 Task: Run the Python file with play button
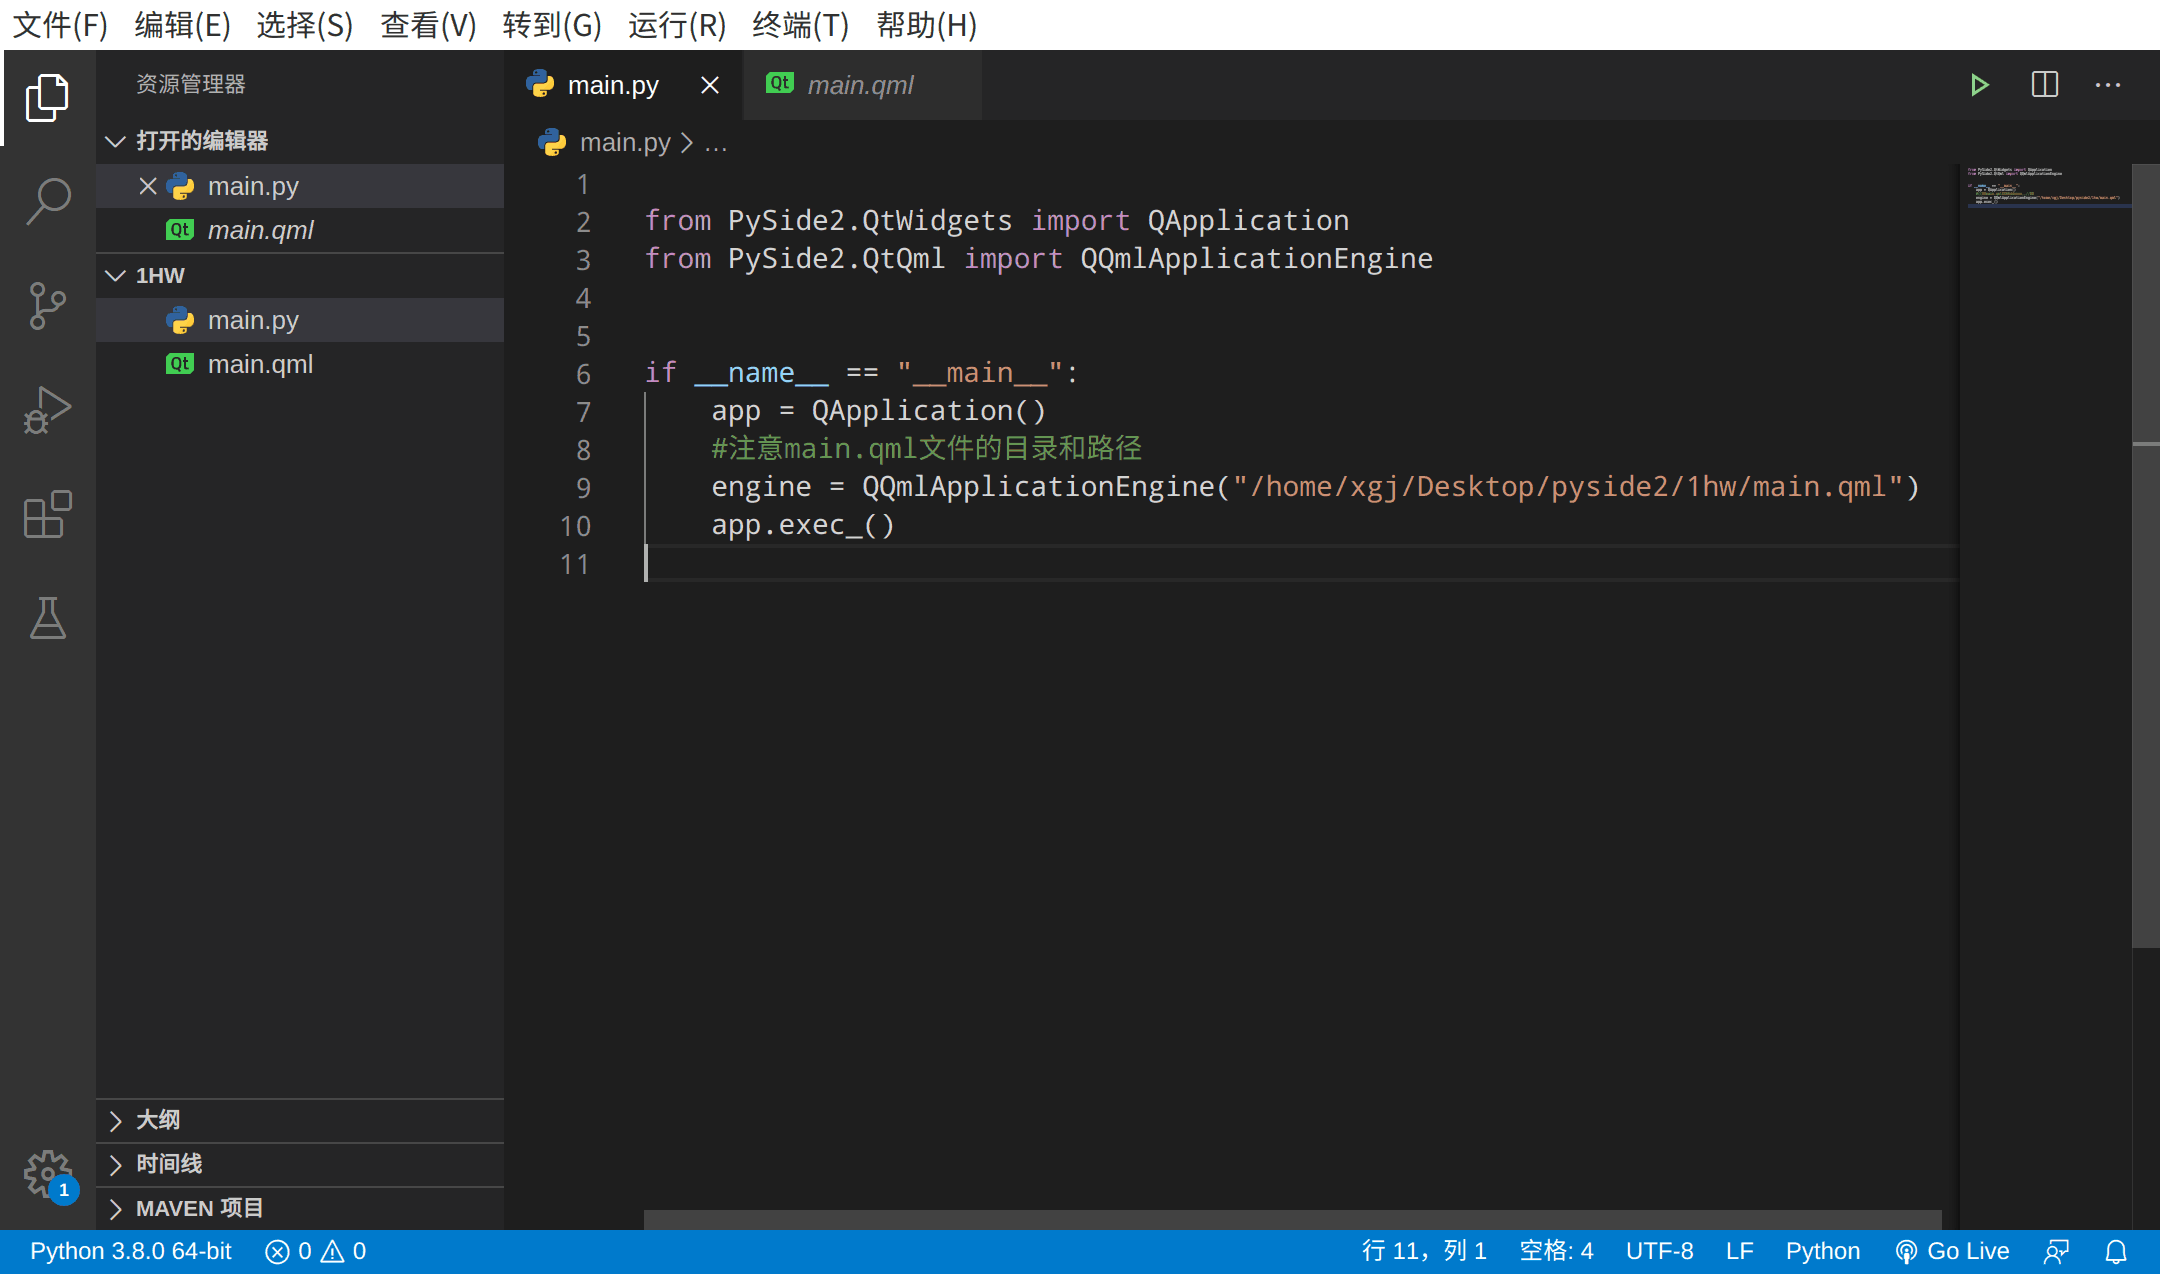1979,85
